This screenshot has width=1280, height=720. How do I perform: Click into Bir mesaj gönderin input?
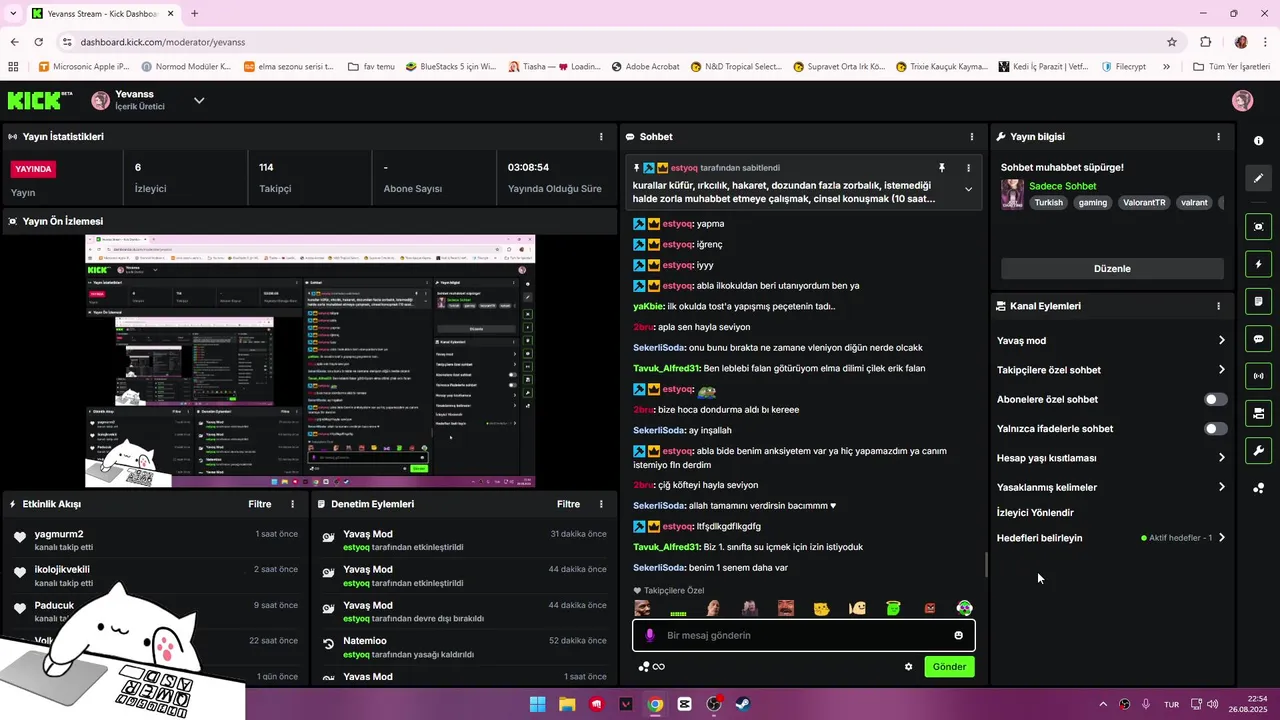point(803,635)
